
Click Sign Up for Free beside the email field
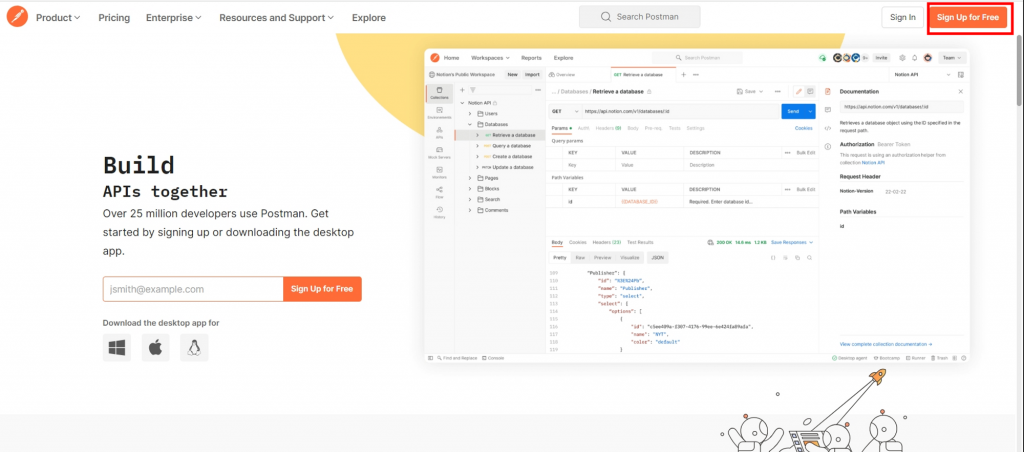[322, 289]
